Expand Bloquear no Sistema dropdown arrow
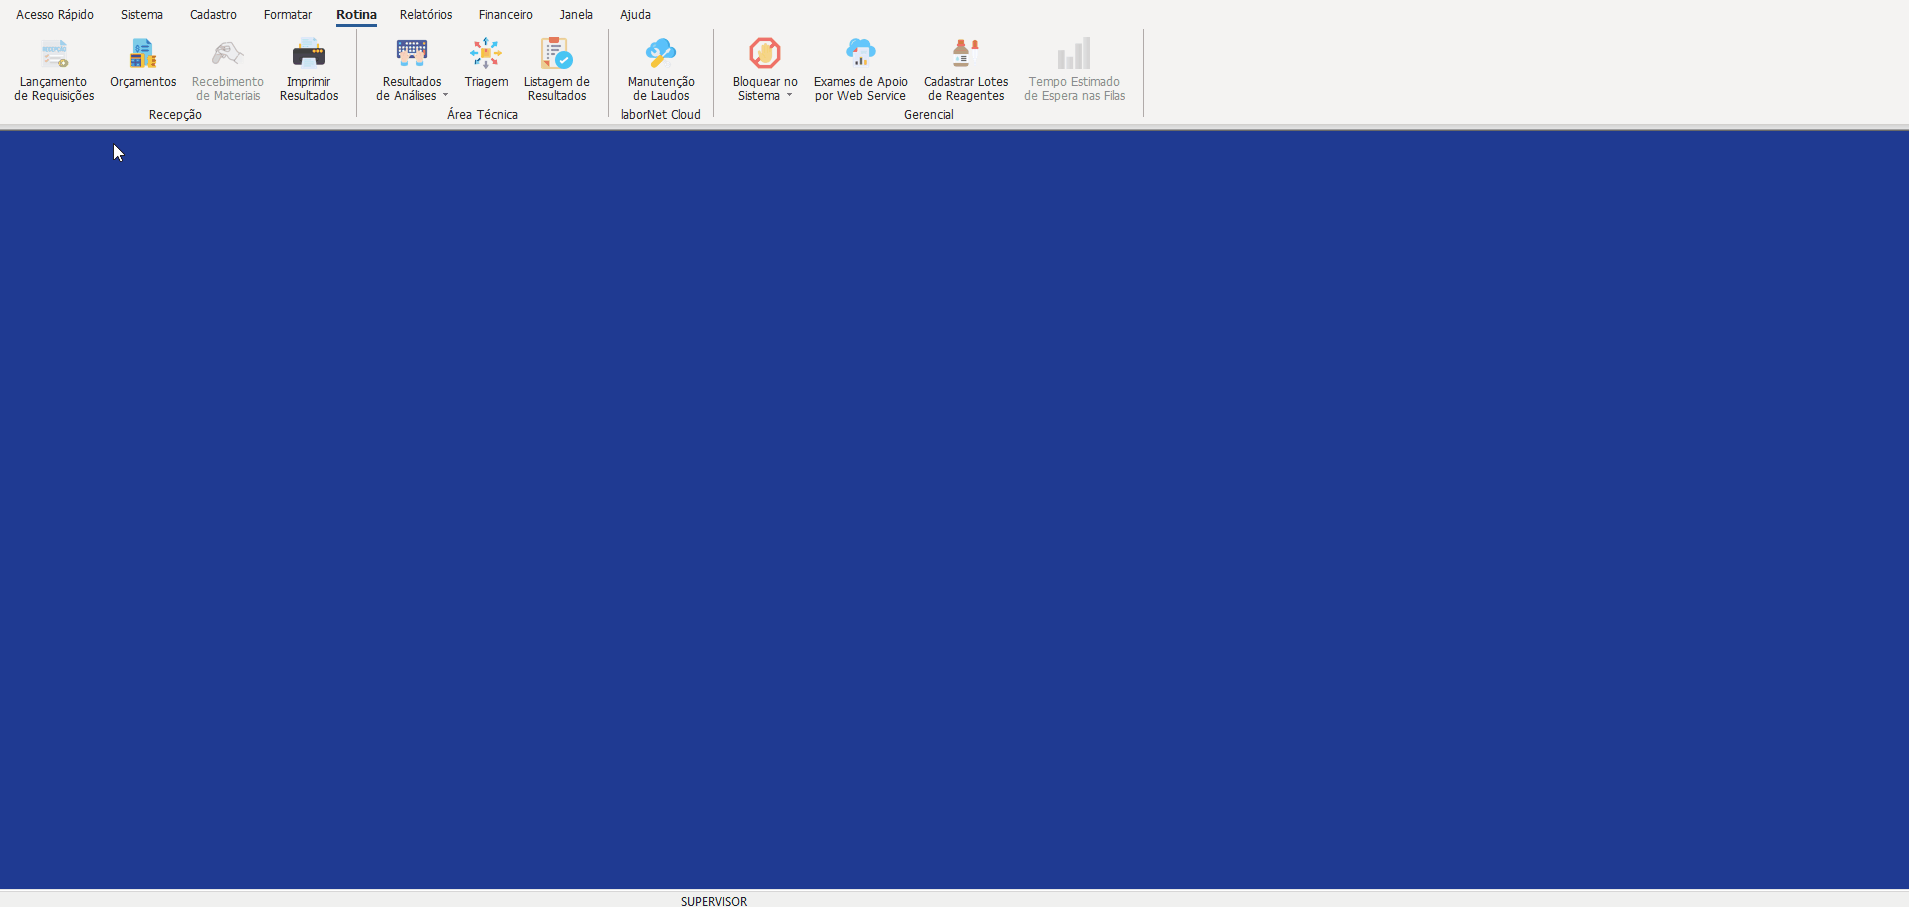The height and width of the screenshot is (907, 1909). coord(789,96)
